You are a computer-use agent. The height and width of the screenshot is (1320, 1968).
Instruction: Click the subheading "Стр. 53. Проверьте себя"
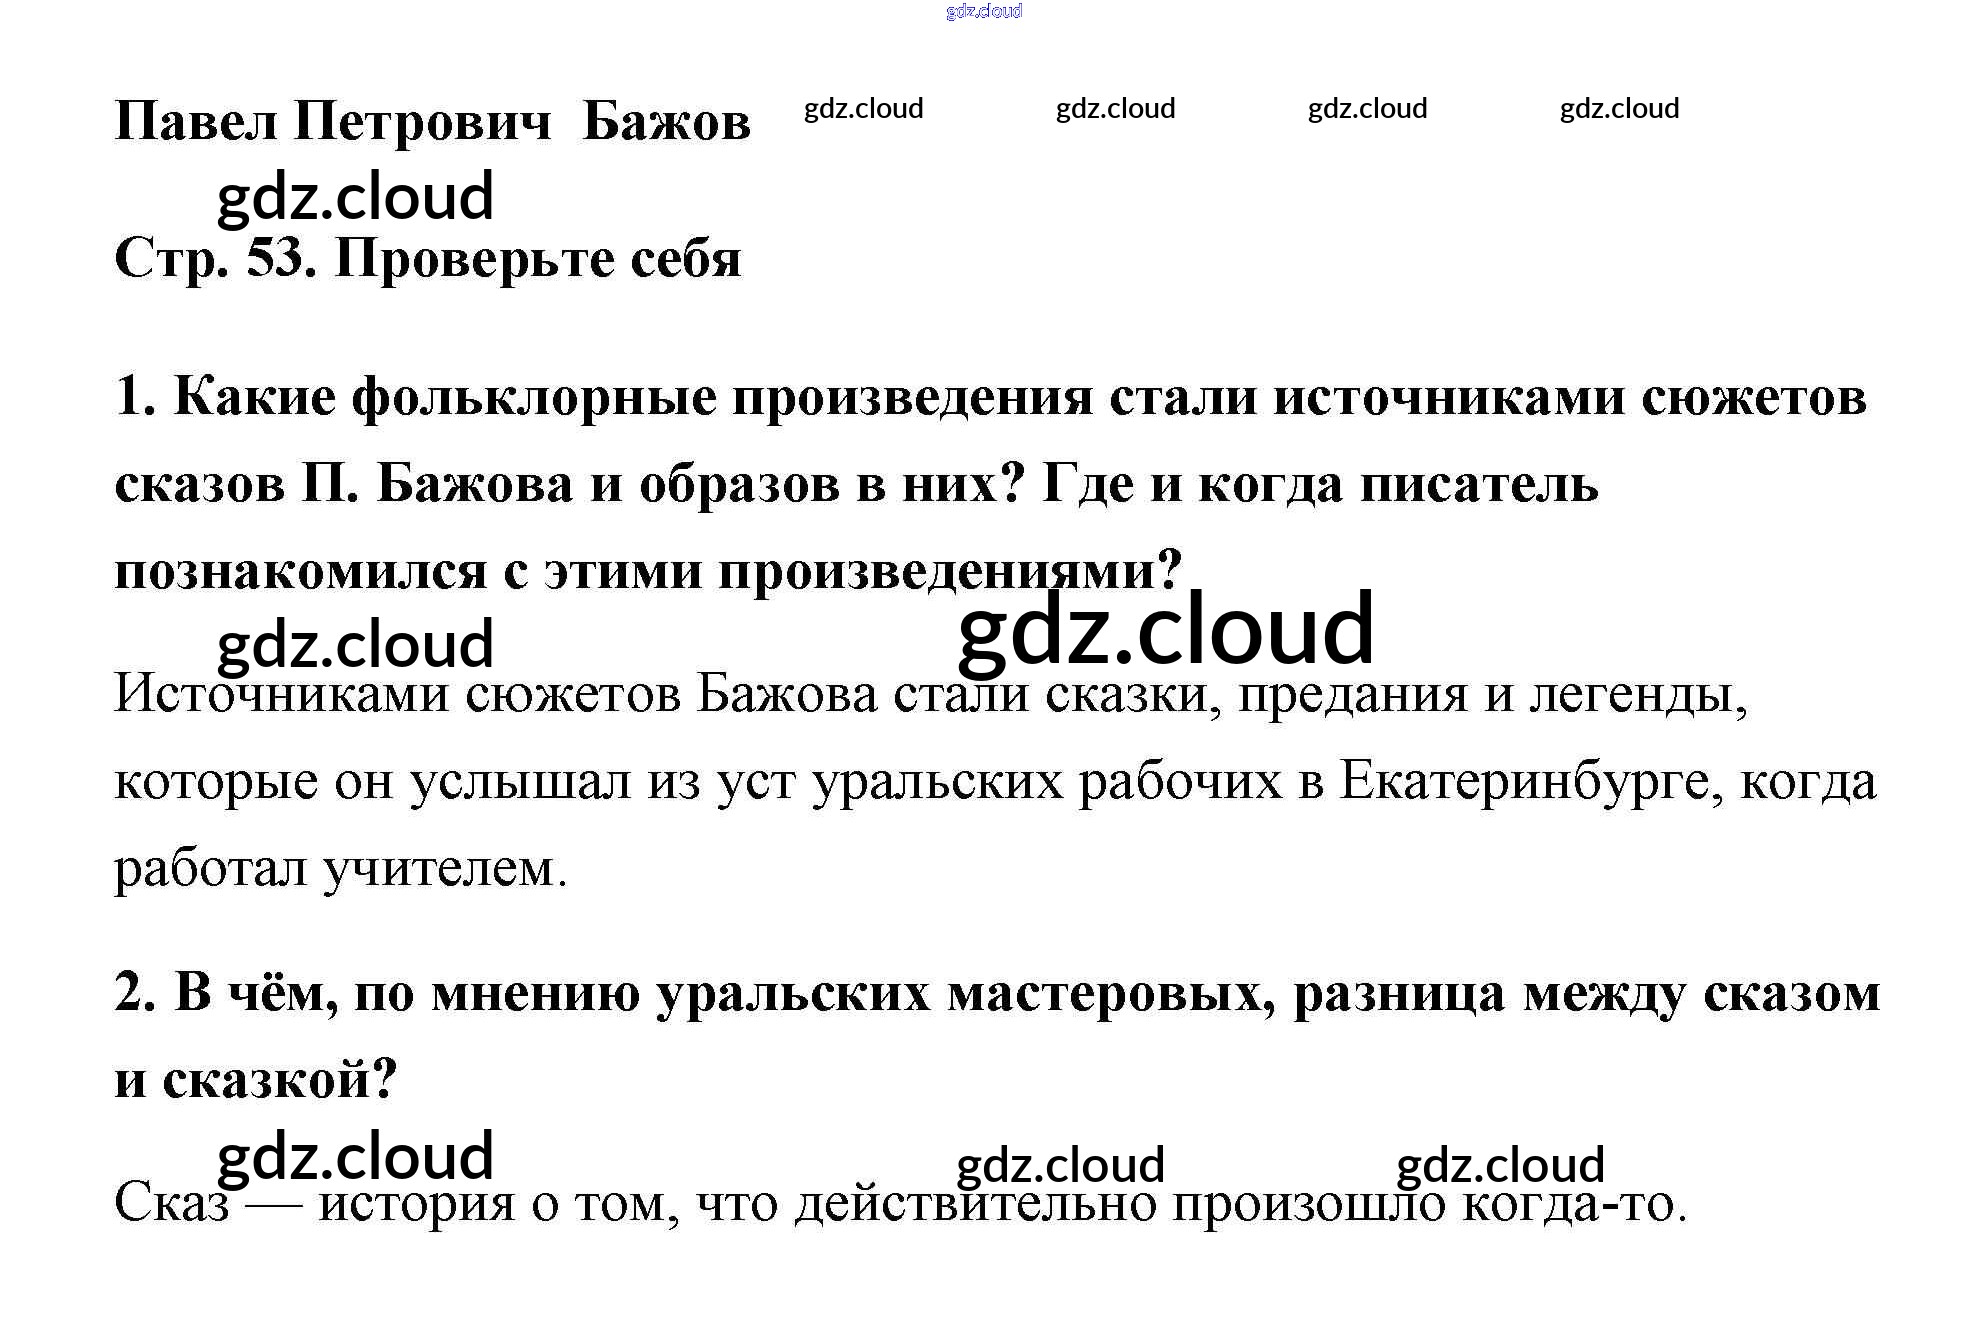coord(428,259)
